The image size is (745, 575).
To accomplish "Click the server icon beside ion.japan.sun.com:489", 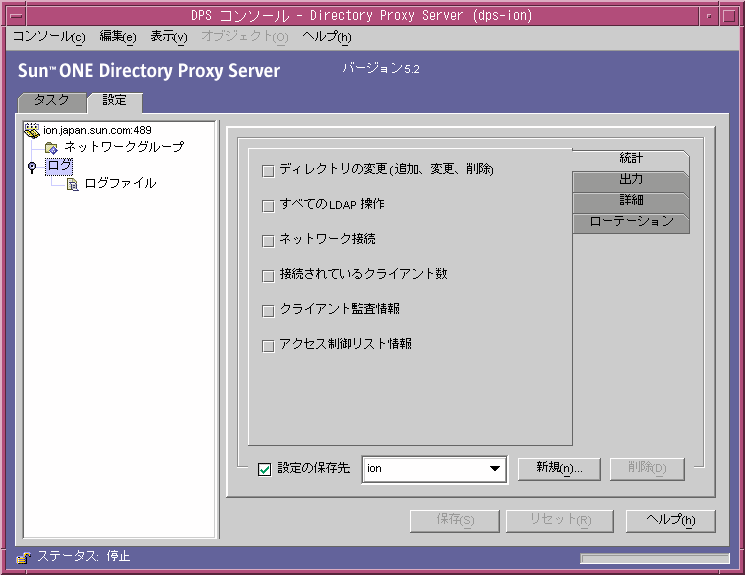I will point(32,130).
